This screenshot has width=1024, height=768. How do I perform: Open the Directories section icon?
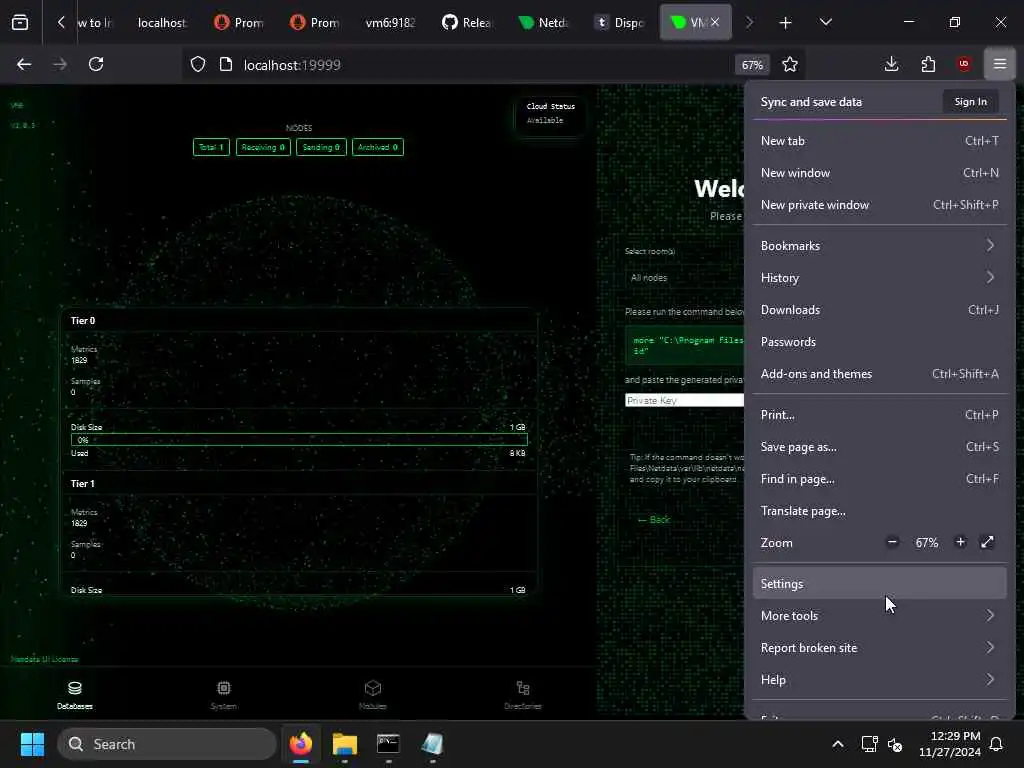pyautogui.click(x=522, y=694)
